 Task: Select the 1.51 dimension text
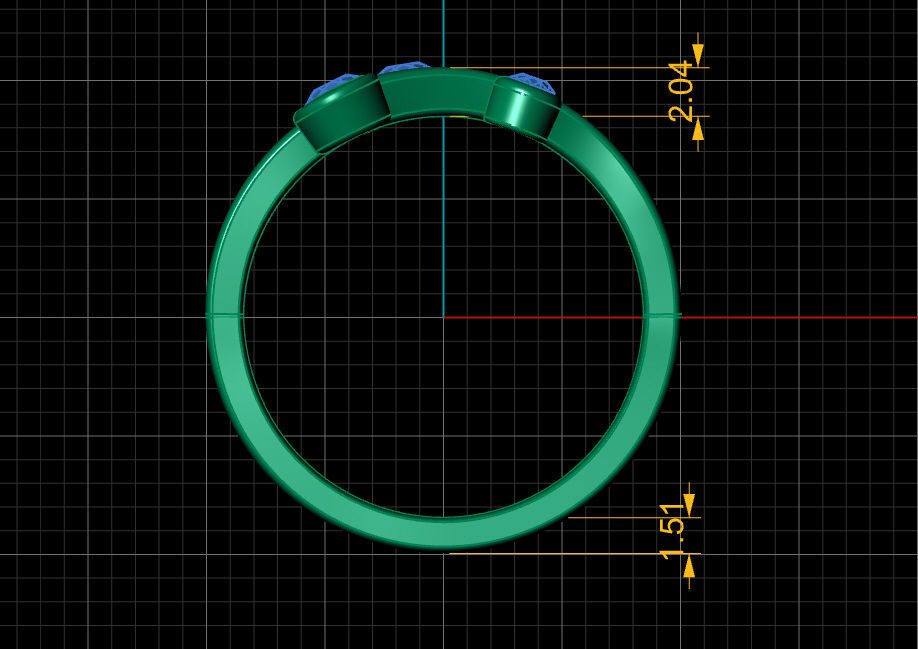click(x=672, y=531)
